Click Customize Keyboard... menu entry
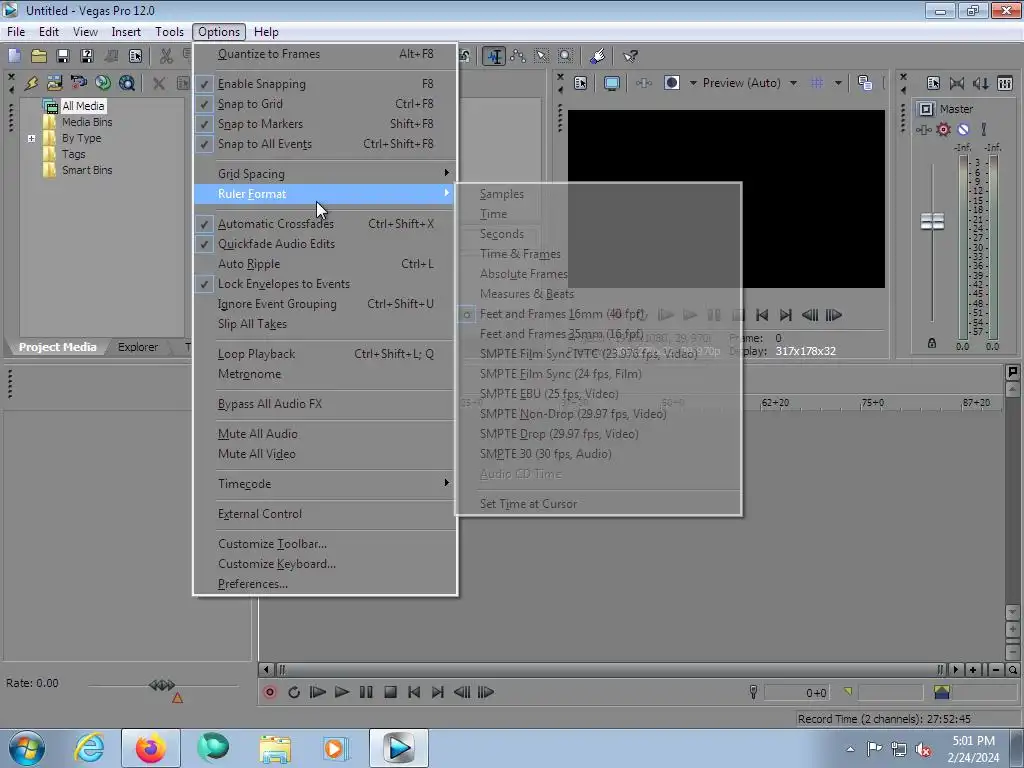Viewport: 1024px width, 768px height. point(325,564)
